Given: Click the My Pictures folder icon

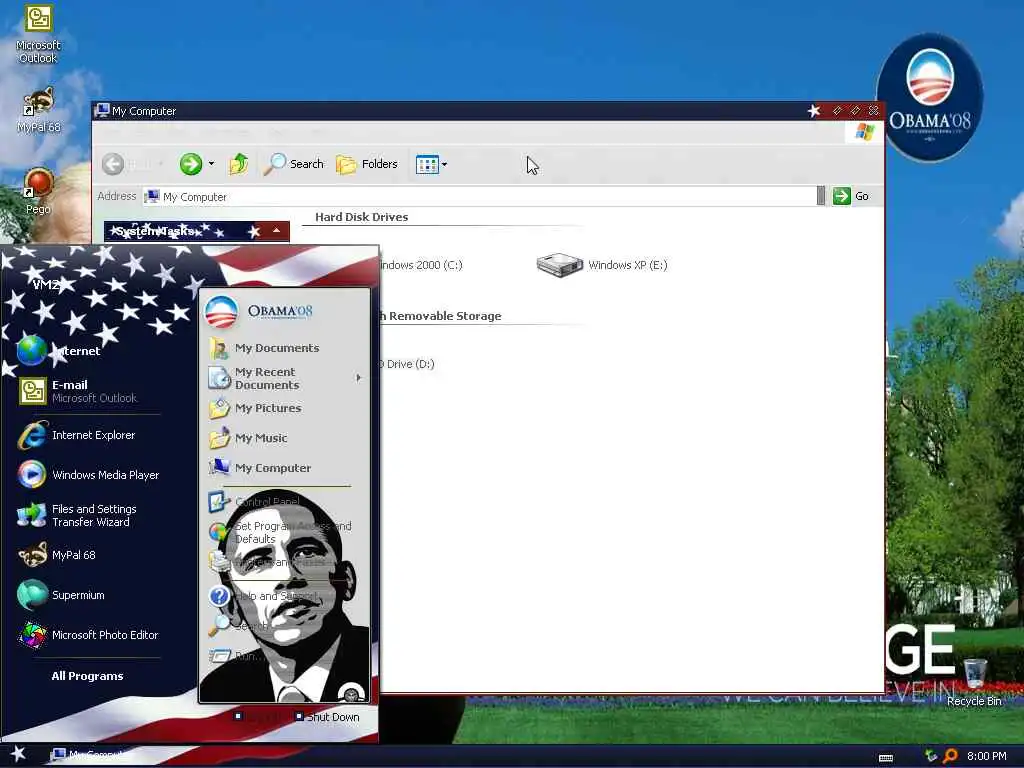Looking at the screenshot, I should point(219,408).
